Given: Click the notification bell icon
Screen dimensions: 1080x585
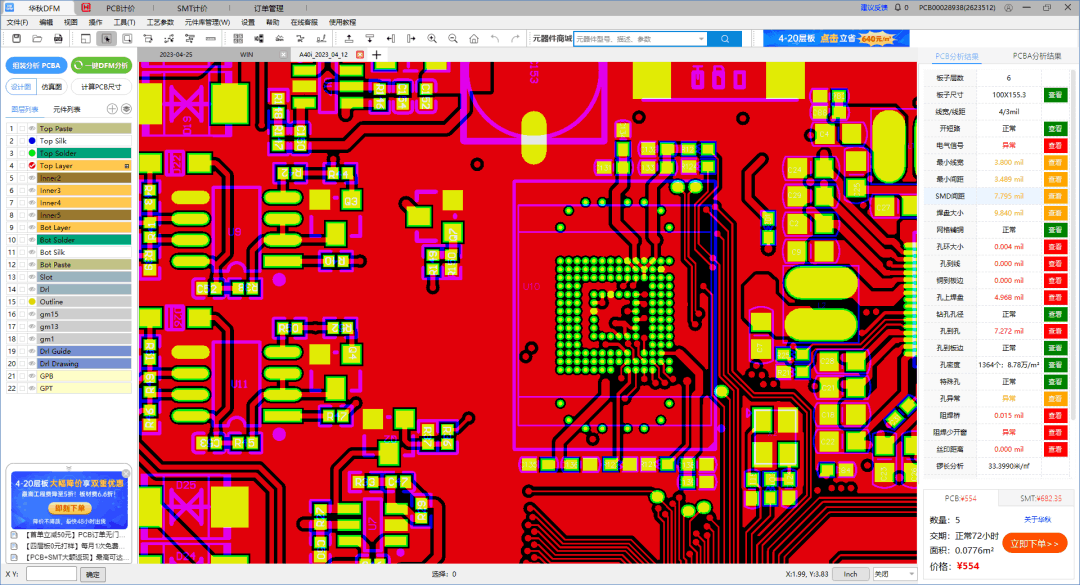Looking at the screenshot, I should point(897,8).
